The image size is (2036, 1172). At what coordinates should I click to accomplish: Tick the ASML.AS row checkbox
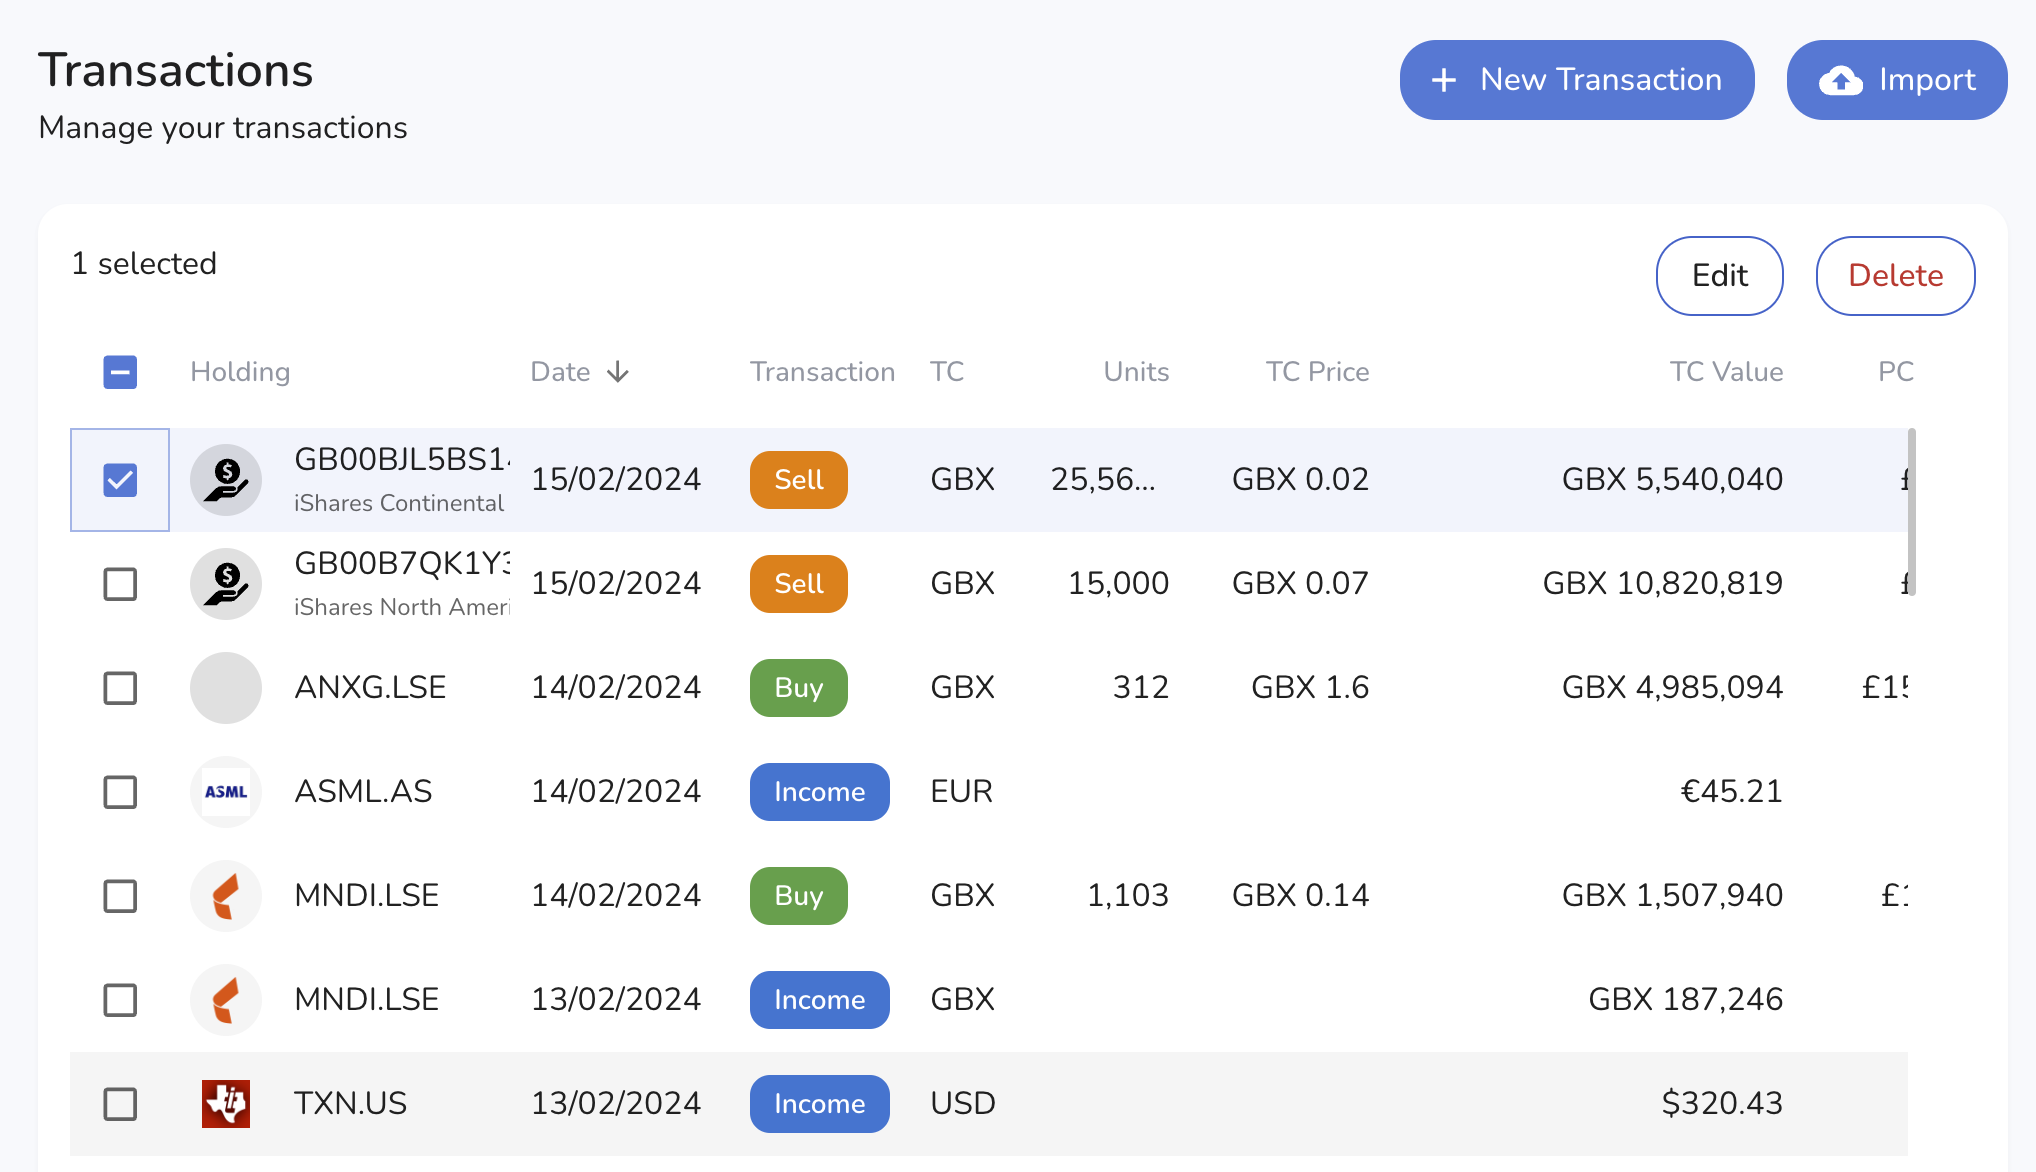coord(120,792)
